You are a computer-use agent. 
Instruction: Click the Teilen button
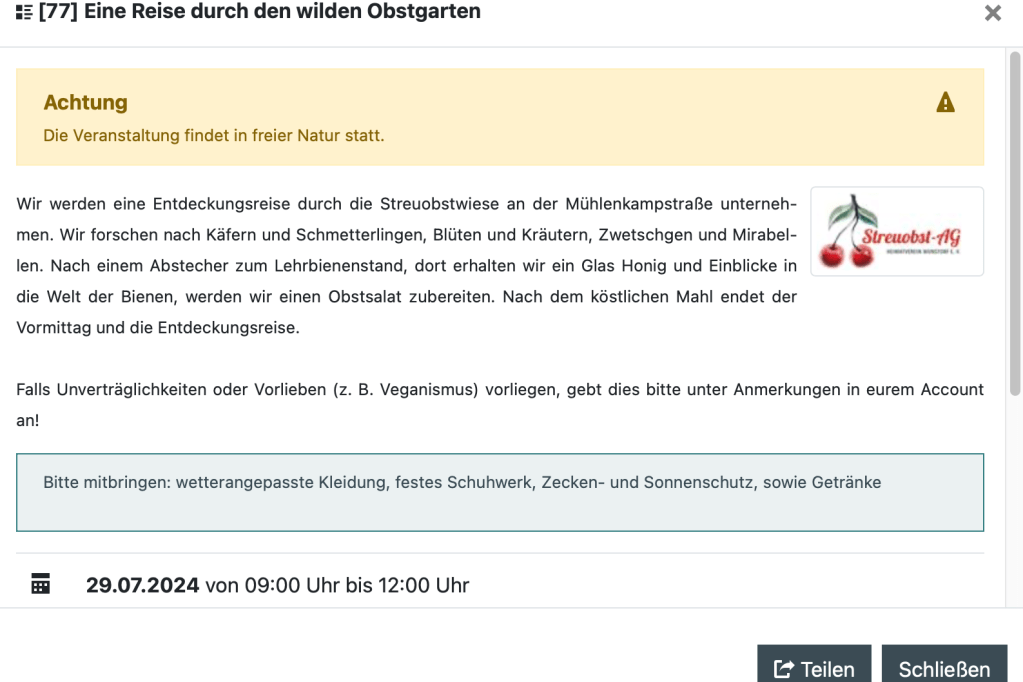point(814,668)
